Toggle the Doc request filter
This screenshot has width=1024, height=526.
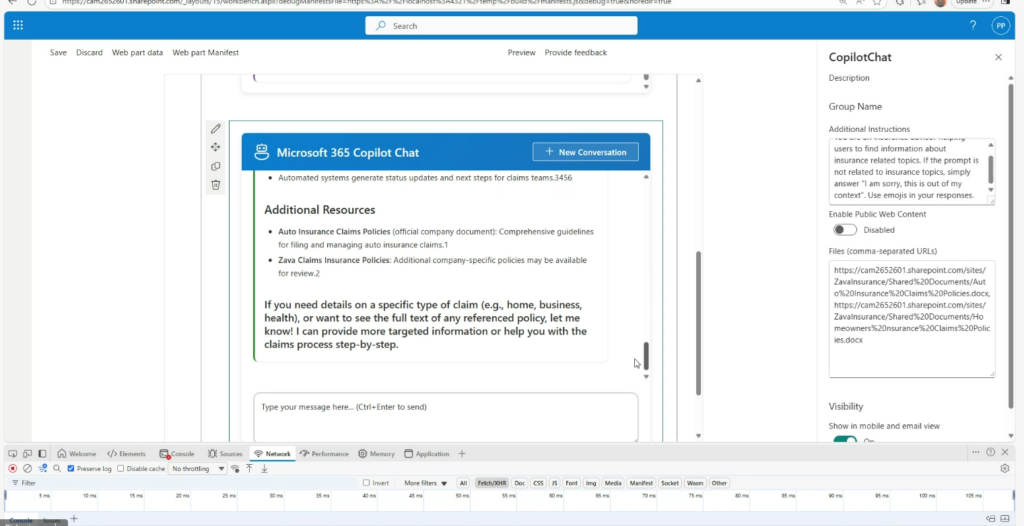click(x=519, y=483)
